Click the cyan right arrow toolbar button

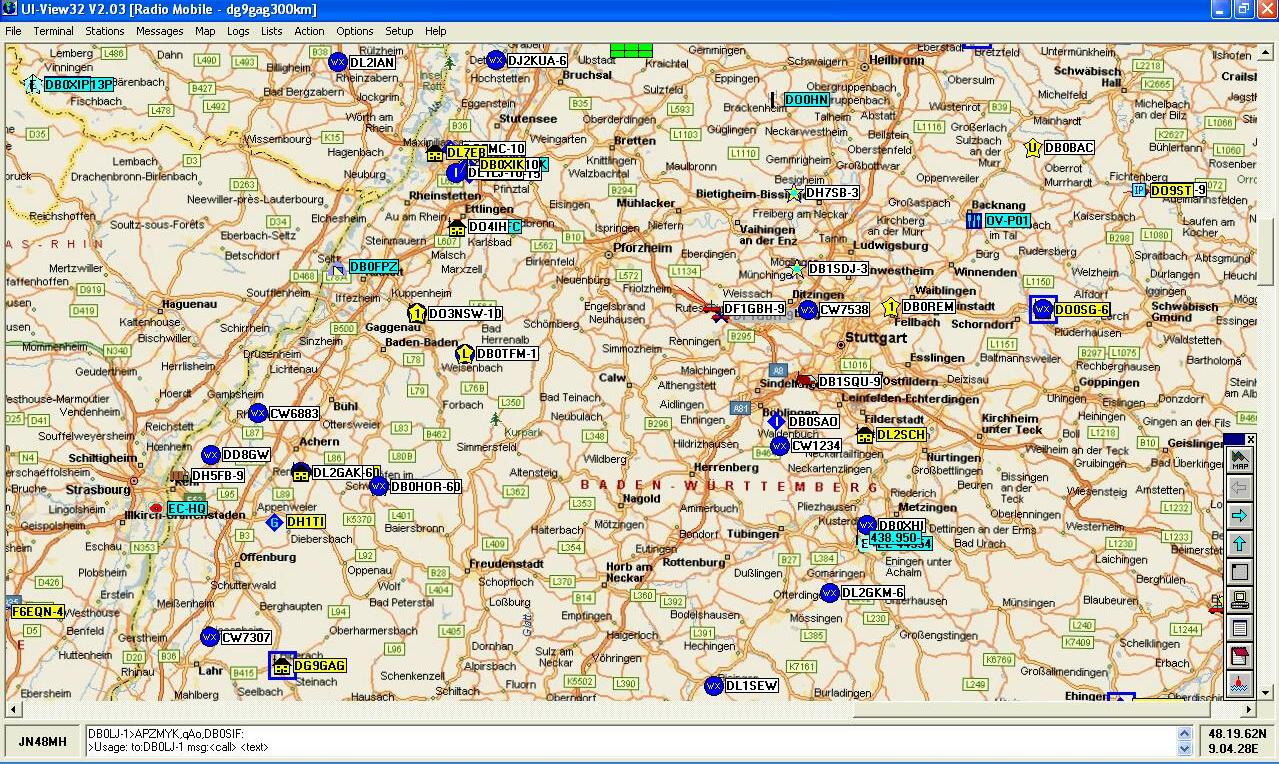[1240, 516]
